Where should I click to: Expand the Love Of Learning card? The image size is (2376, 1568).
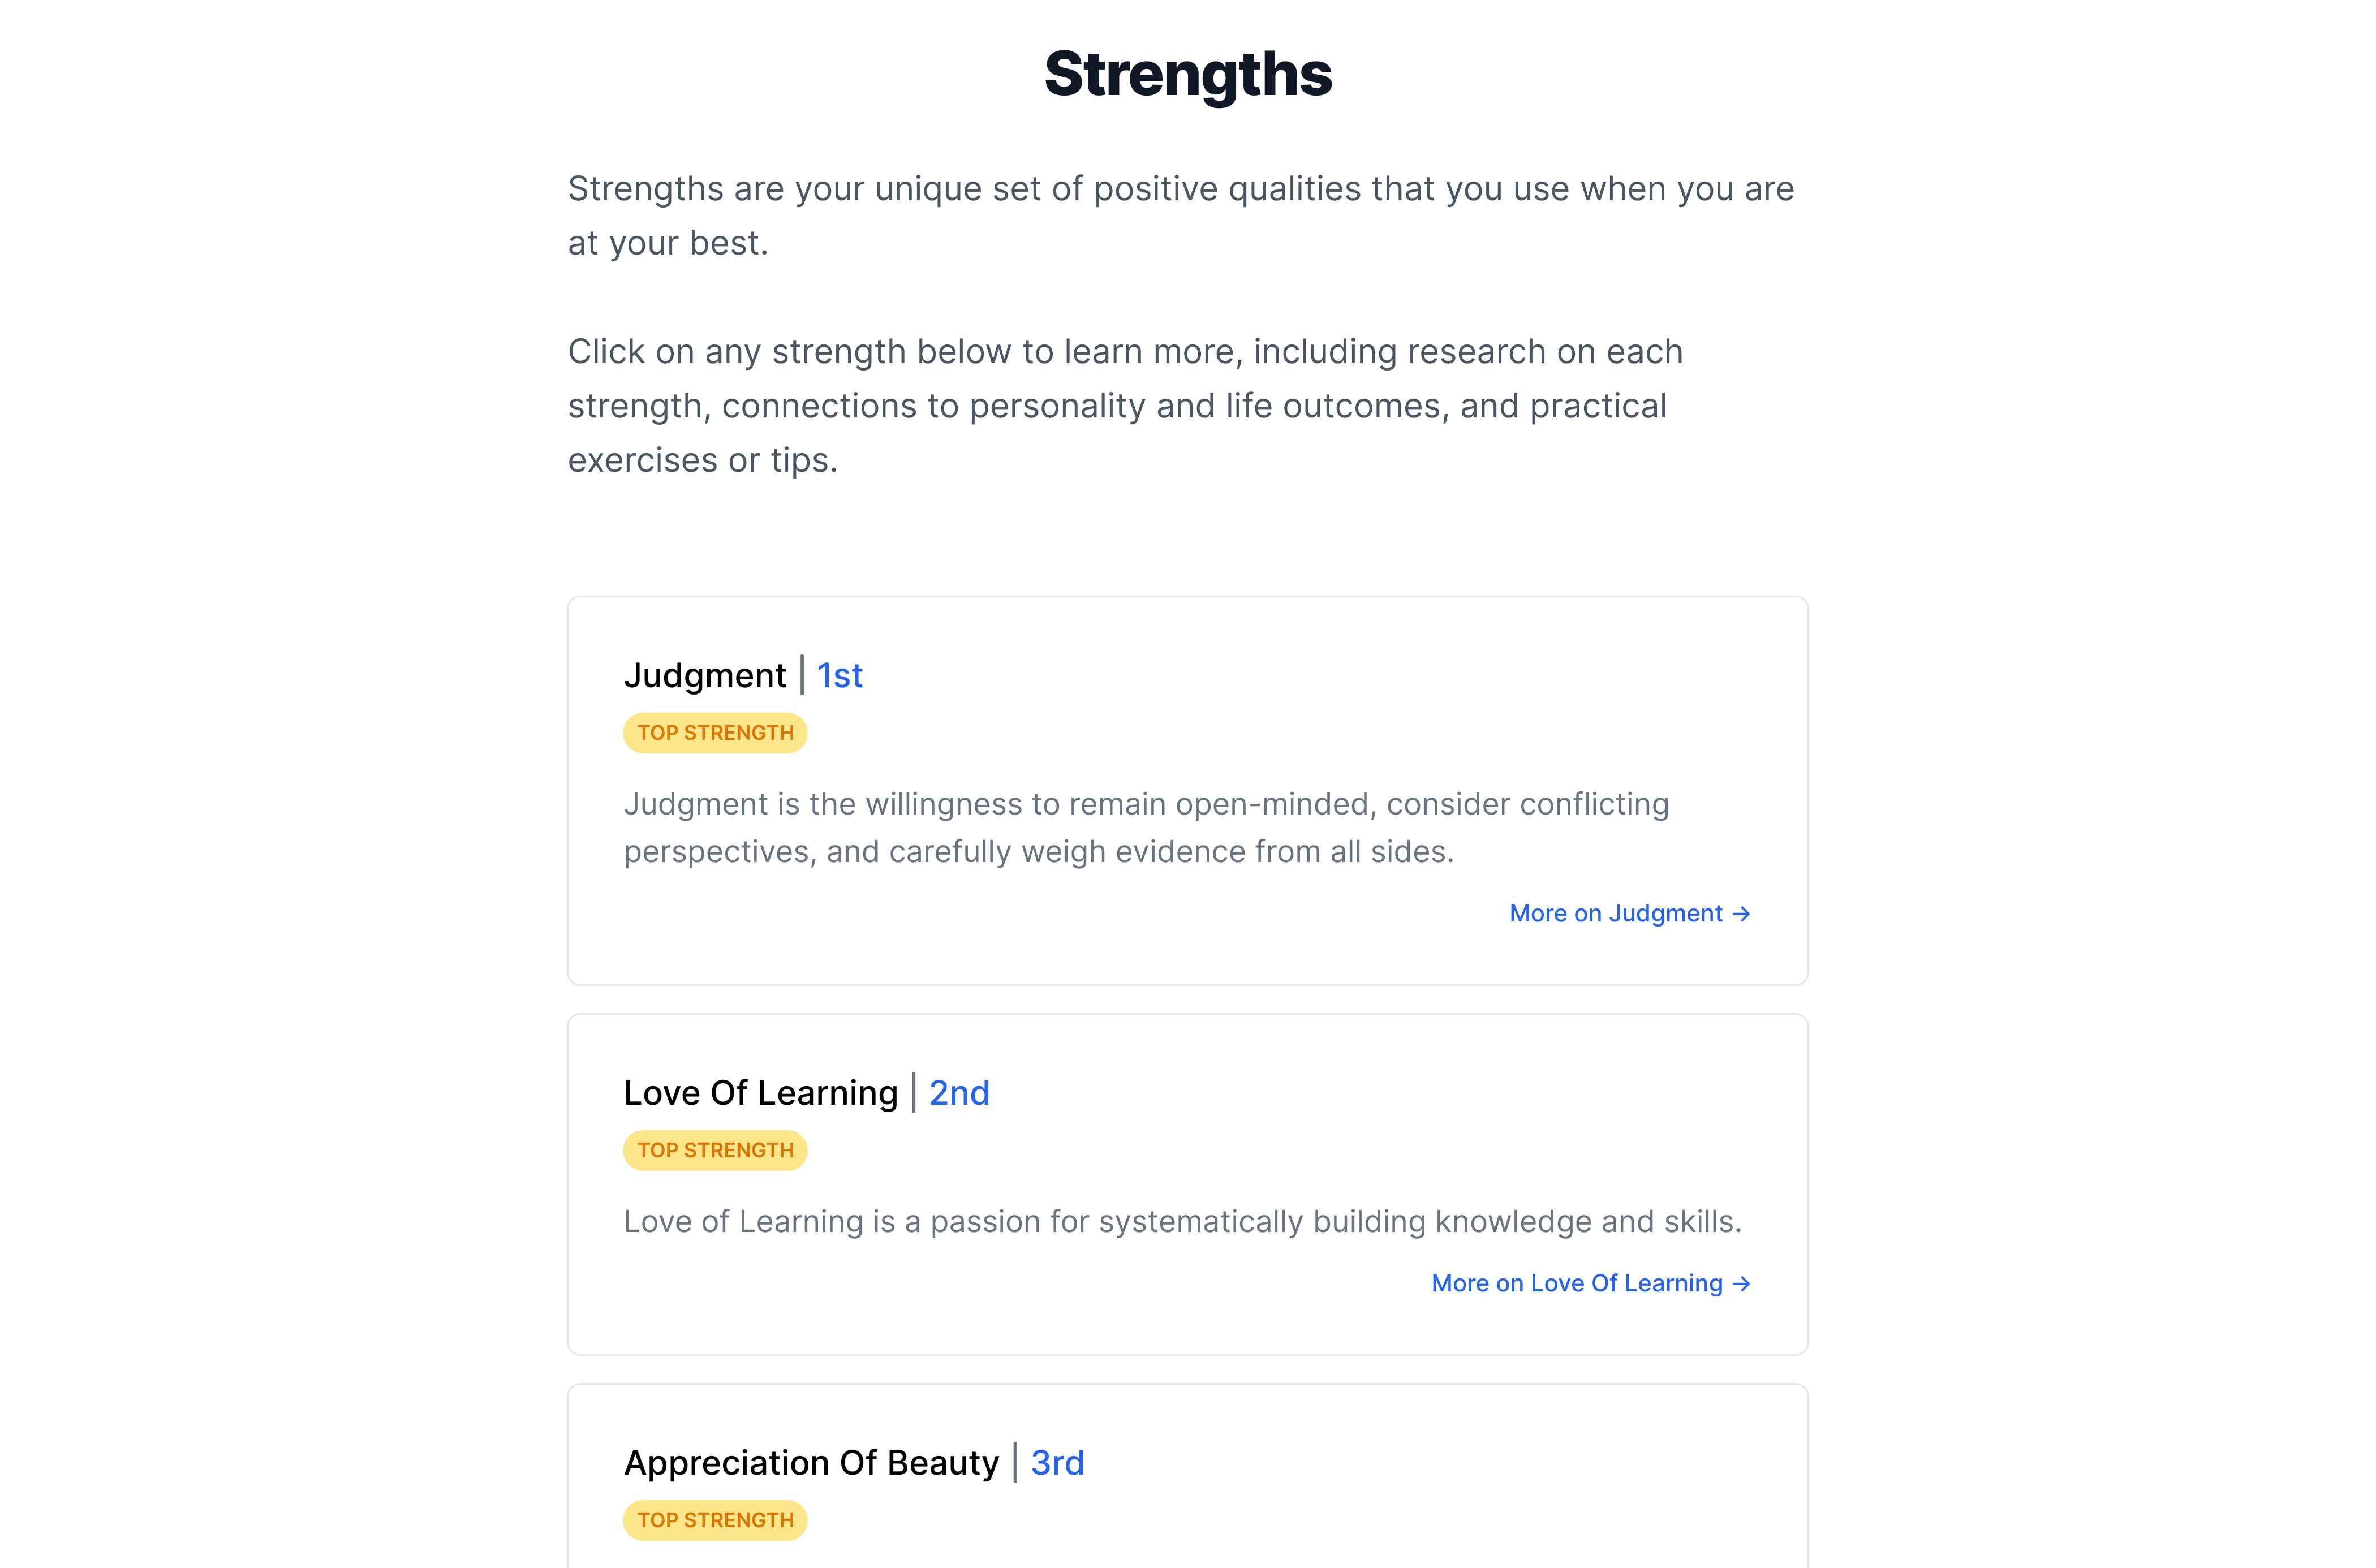tap(1187, 1185)
